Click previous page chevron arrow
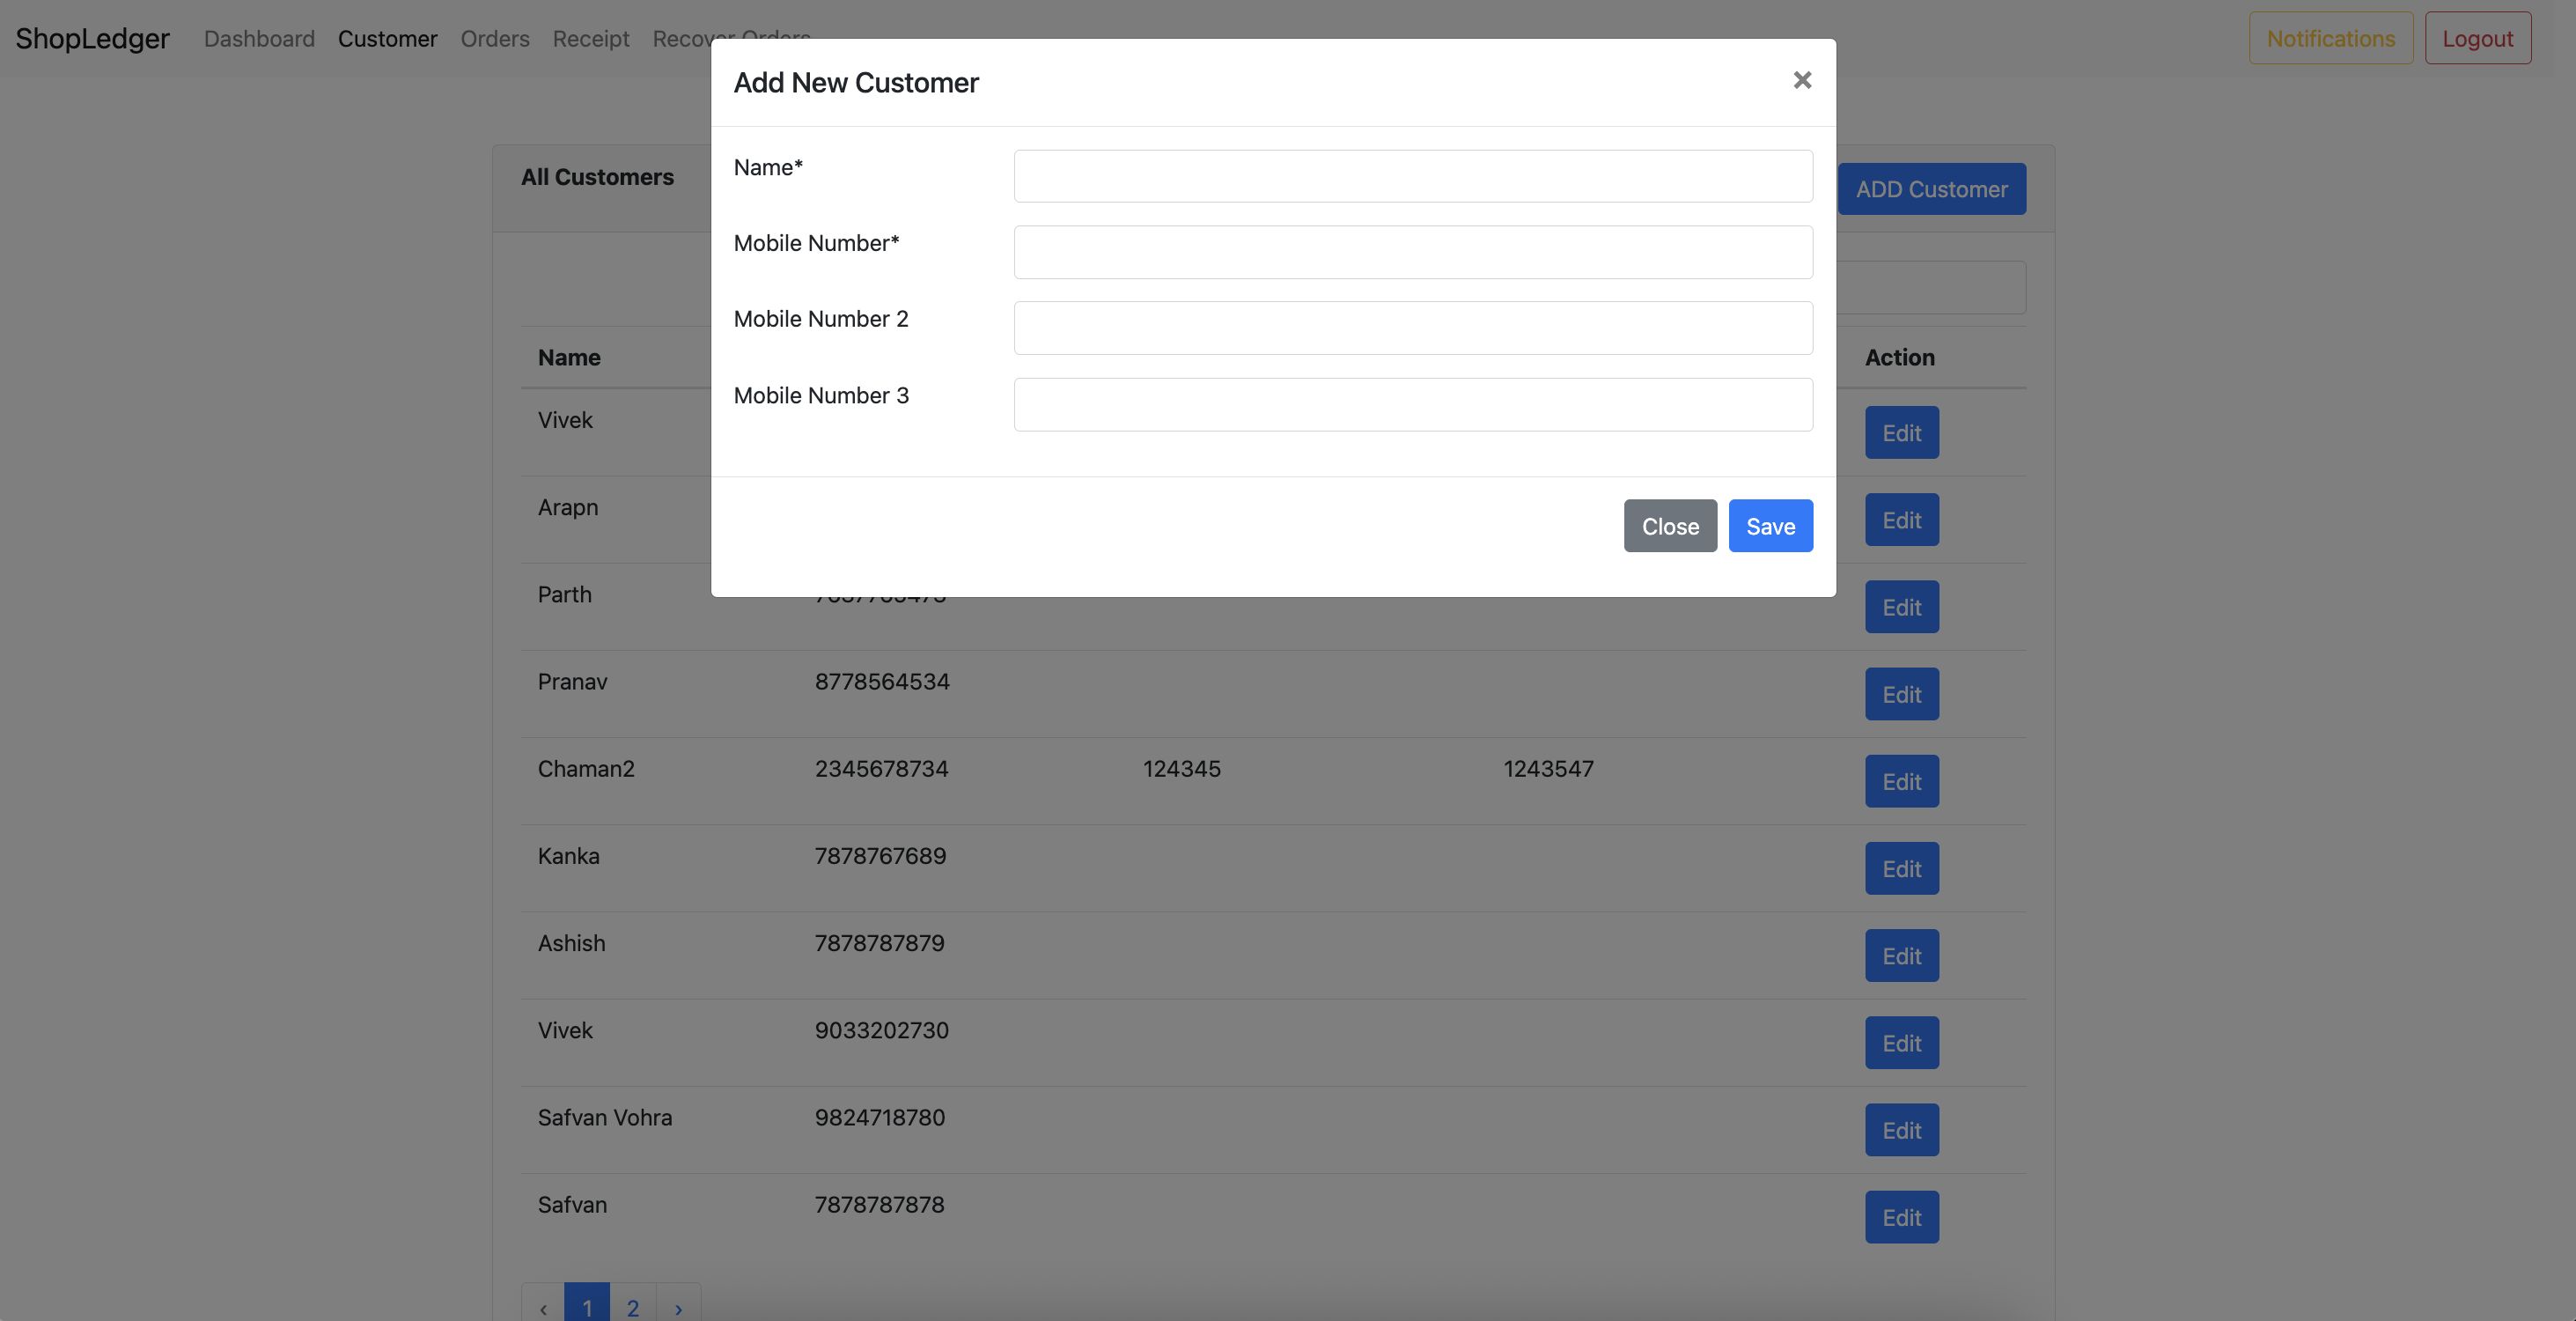Viewport: 2576px width, 1321px height. click(x=543, y=1306)
